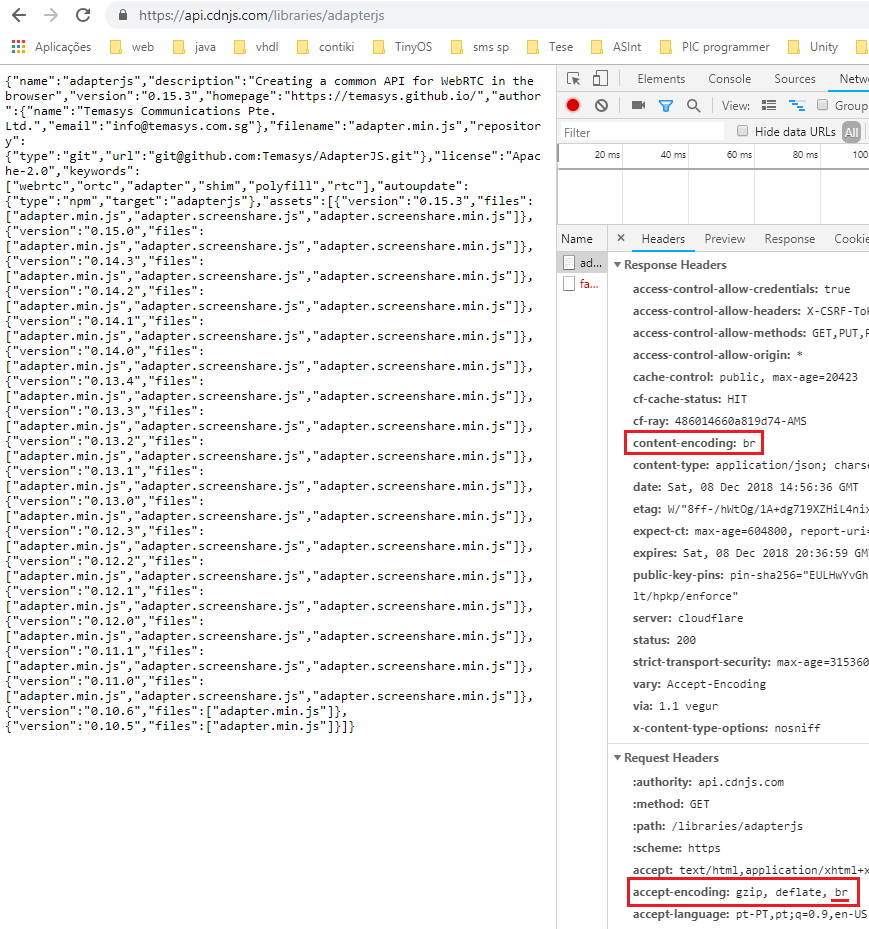The width and height of the screenshot is (869, 929).
Task: Search network requests with the magnifier
Action: (693, 104)
